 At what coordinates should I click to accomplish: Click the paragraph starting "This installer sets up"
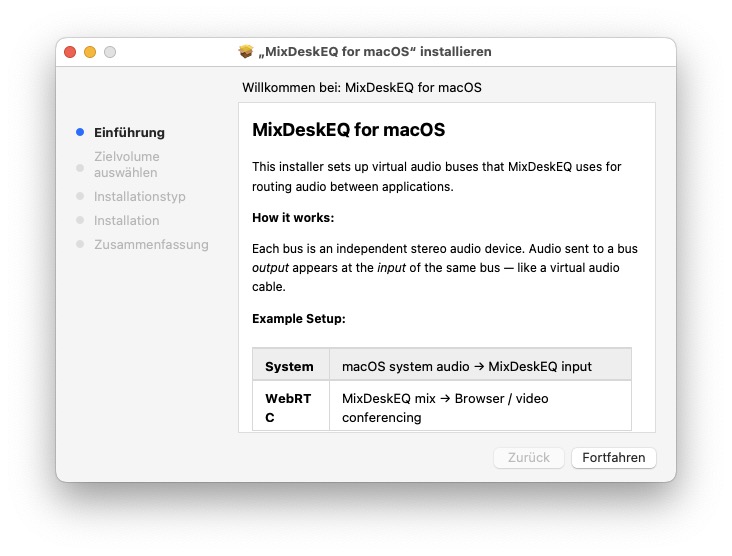pos(436,177)
